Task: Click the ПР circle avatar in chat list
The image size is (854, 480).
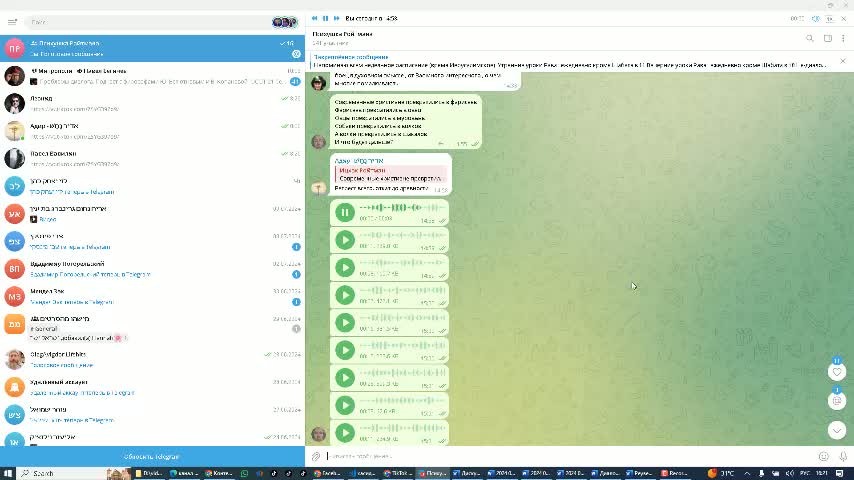Action: 15,48
